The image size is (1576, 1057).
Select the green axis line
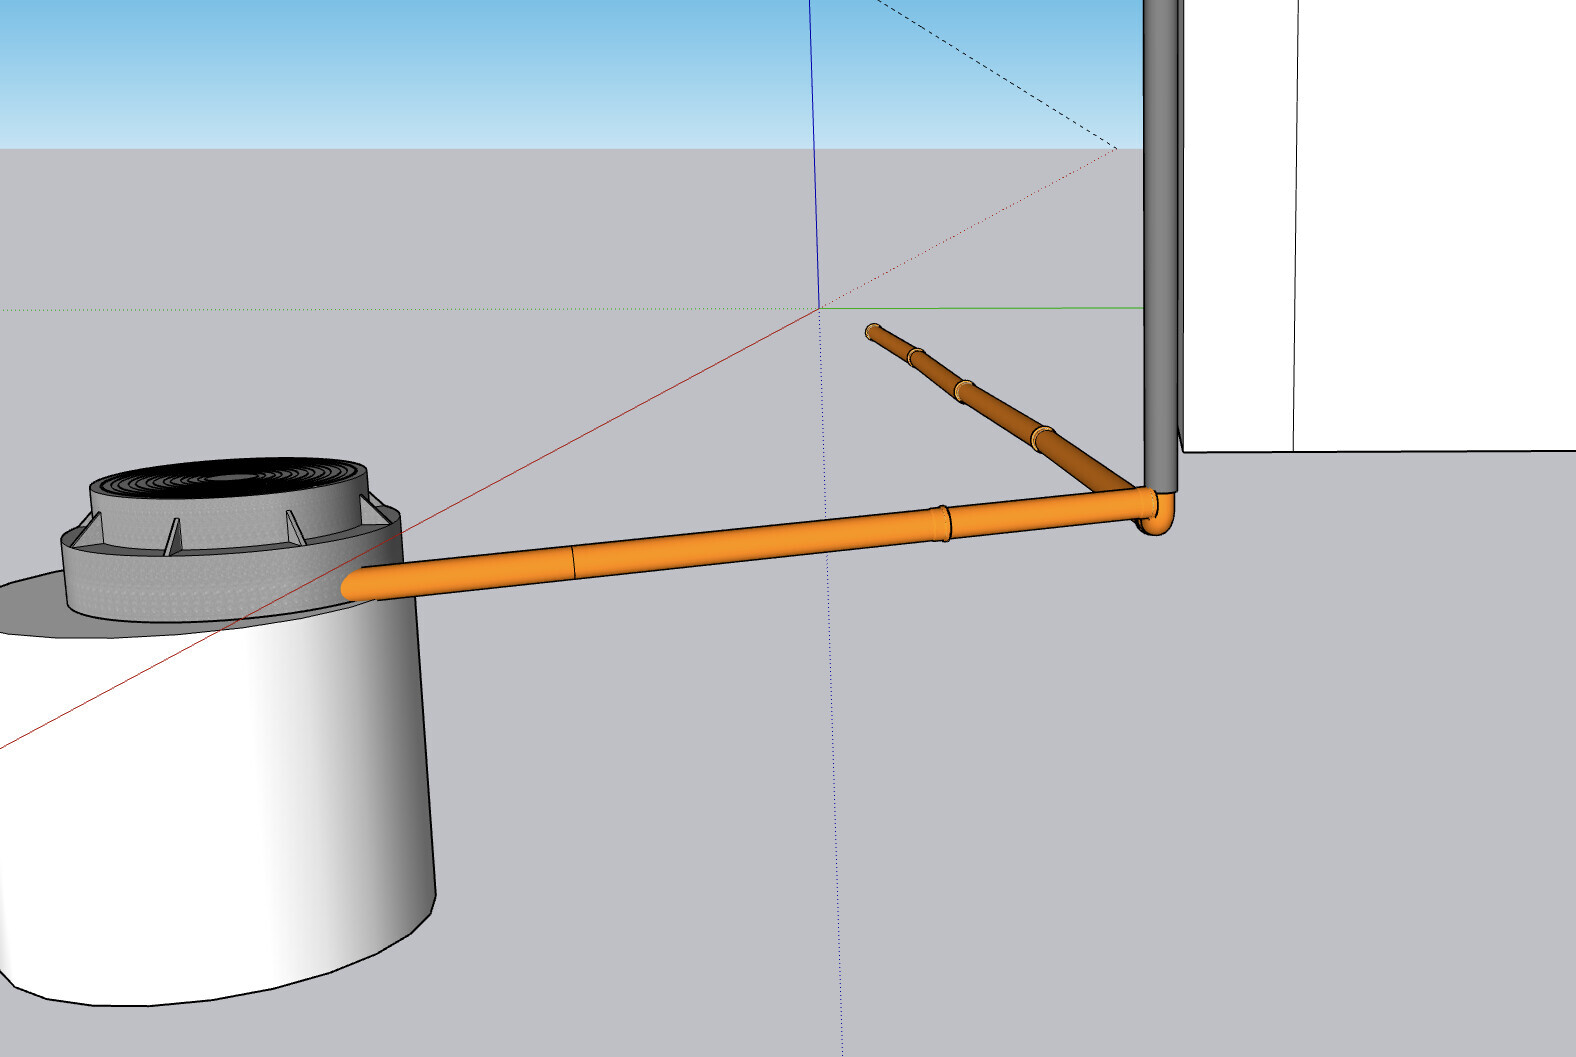pos(980,308)
